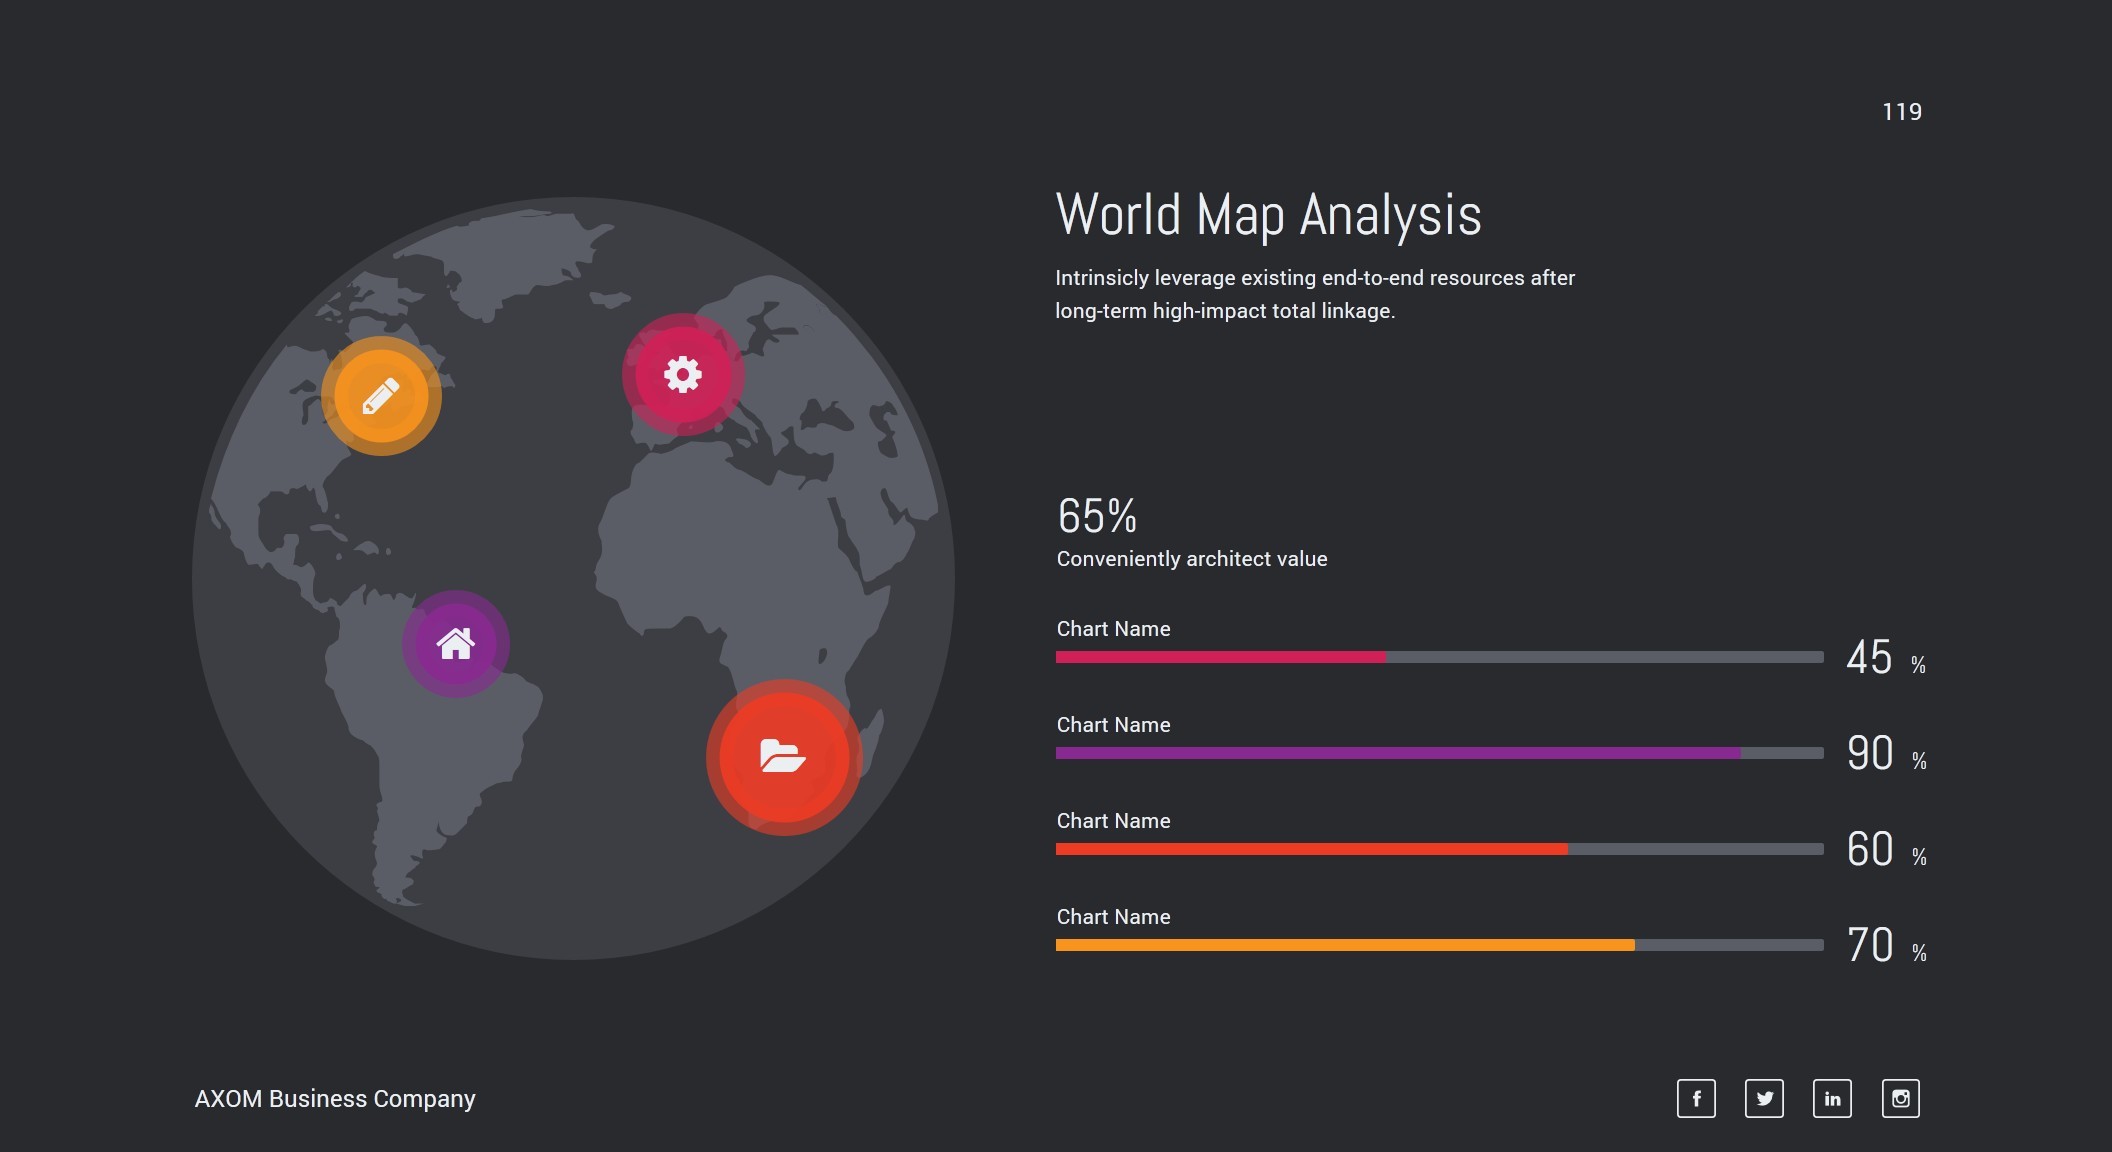The height and width of the screenshot is (1152, 2112).
Task: Select the World Map Analysis title
Action: tap(1268, 215)
